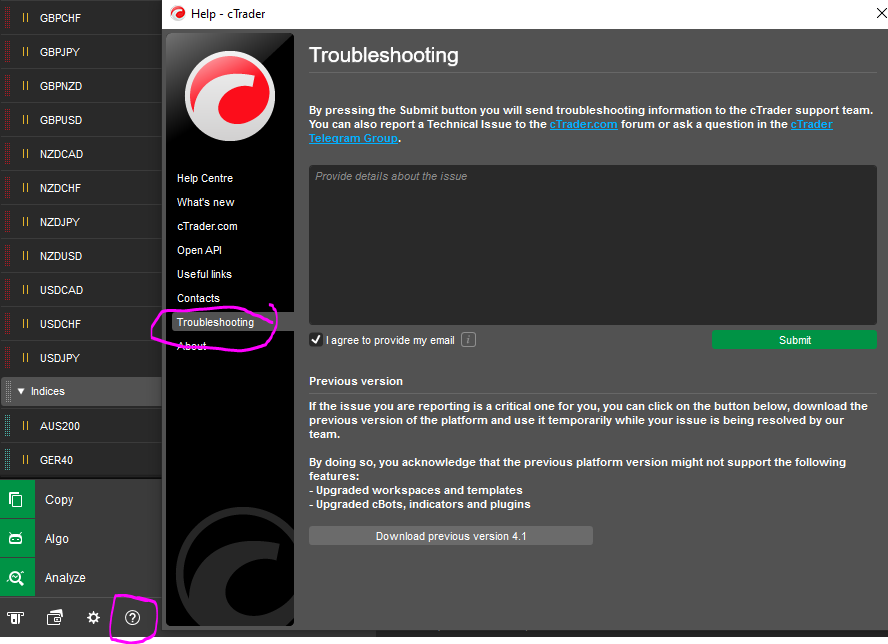Open the settings gear icon
The width and height of the screenshot is (888, 644).
point(93,618)
